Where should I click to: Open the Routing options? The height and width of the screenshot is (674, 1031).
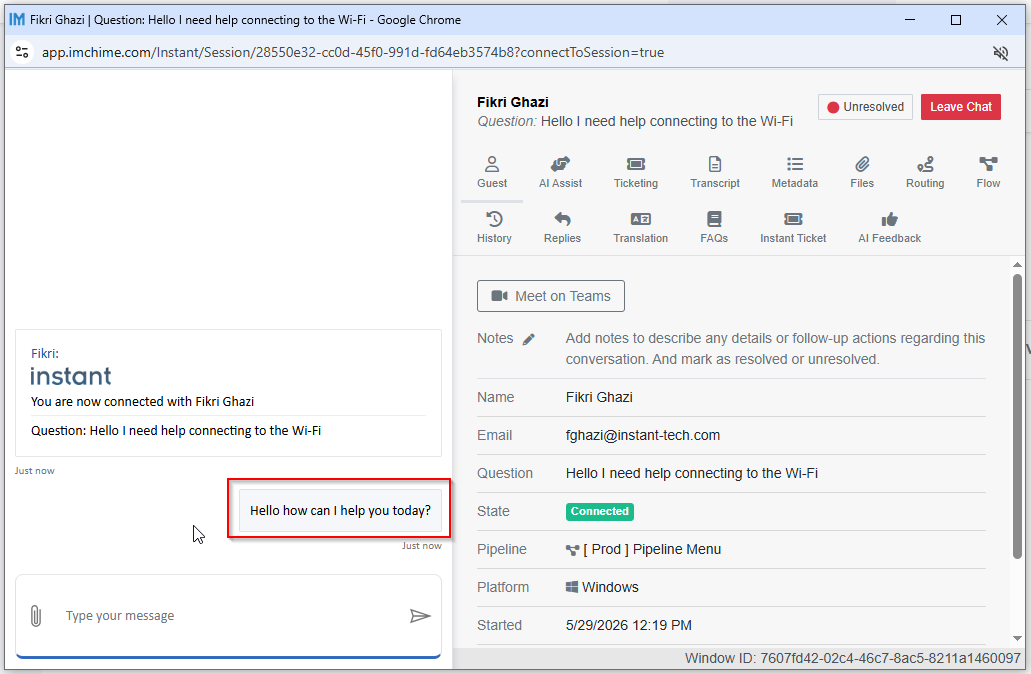[x=924, y=173]
